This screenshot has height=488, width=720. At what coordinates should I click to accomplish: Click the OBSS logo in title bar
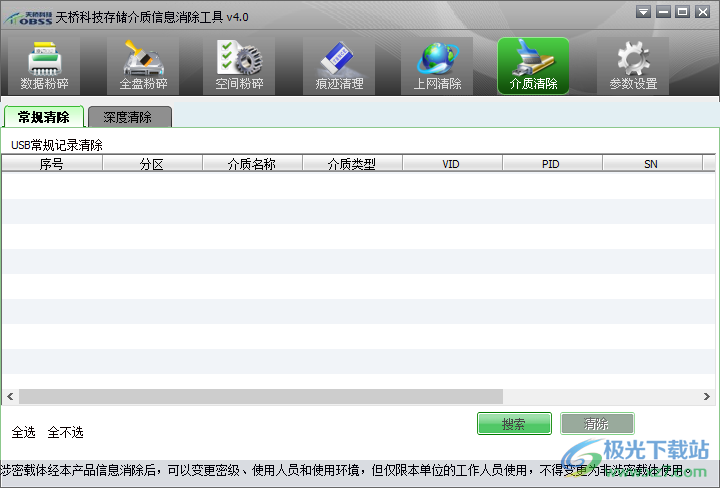(x=27, y=17)
